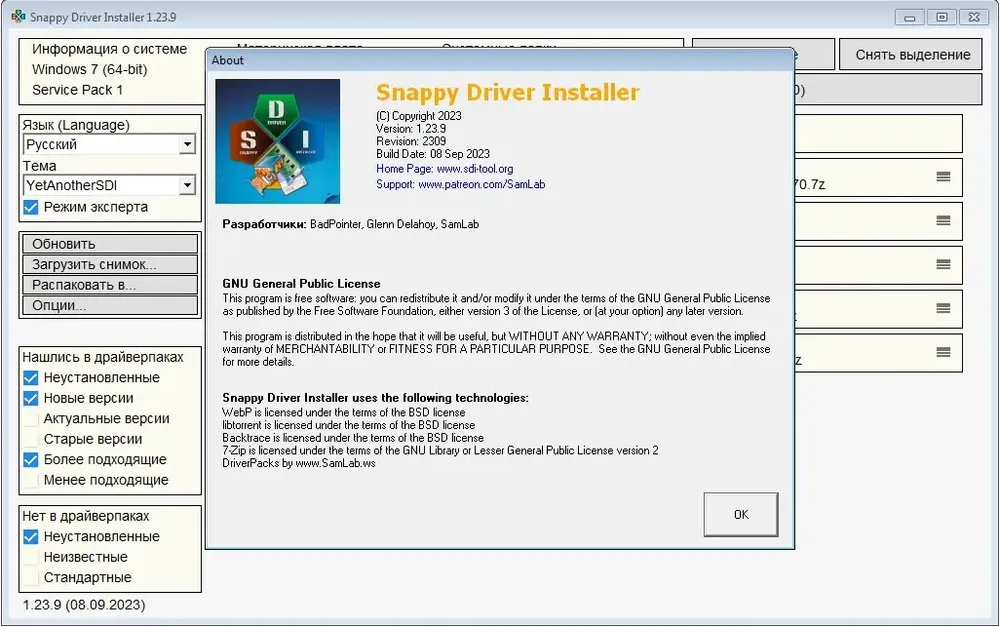Open the last driverpack row menu icon
This screenshot has width=1000, height=627.
943,352
